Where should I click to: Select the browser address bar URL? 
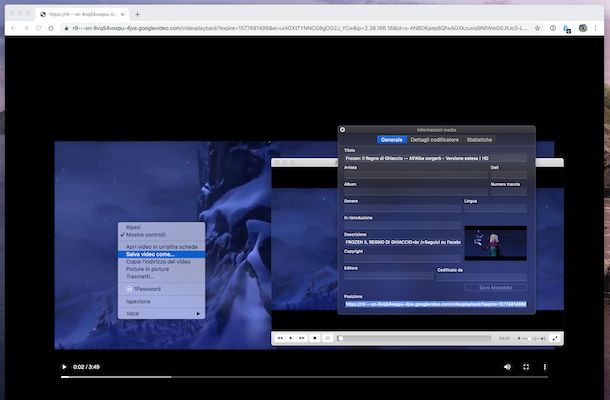coord(300,28)
